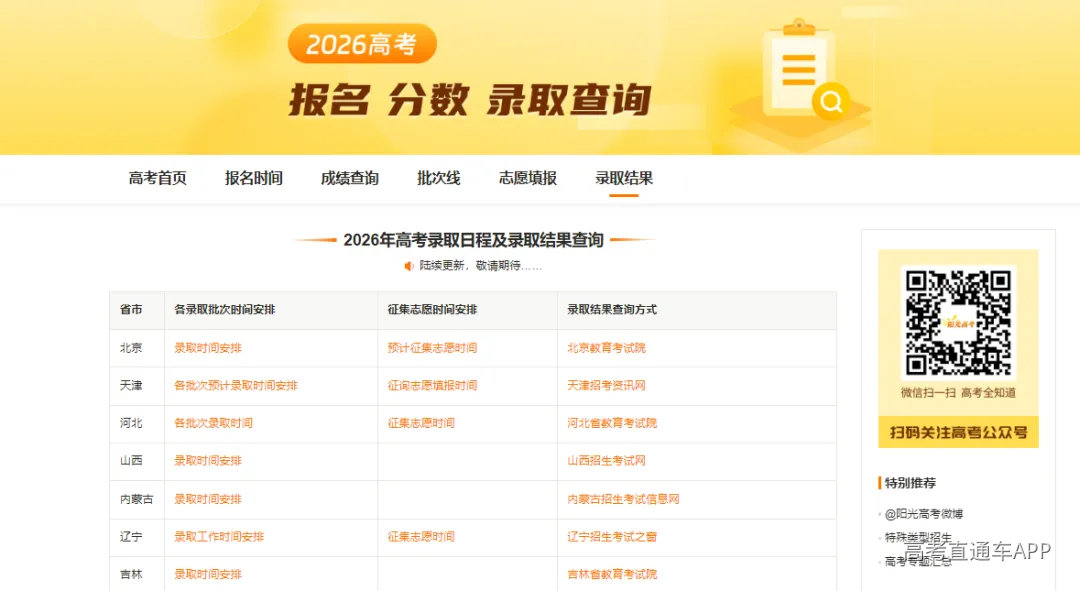Click 辽宁 征集志愿时间 link

click(x=421, y=537)
